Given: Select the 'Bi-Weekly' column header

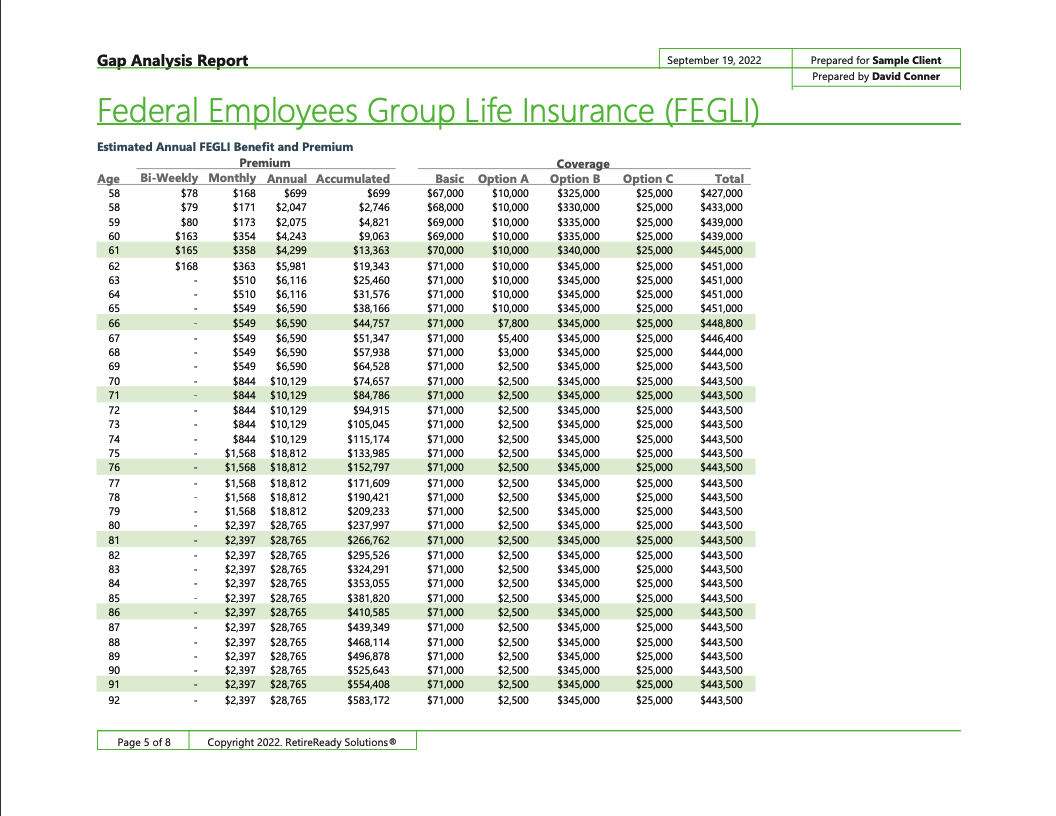Looking at the screenshot, I should pos(169,178).
